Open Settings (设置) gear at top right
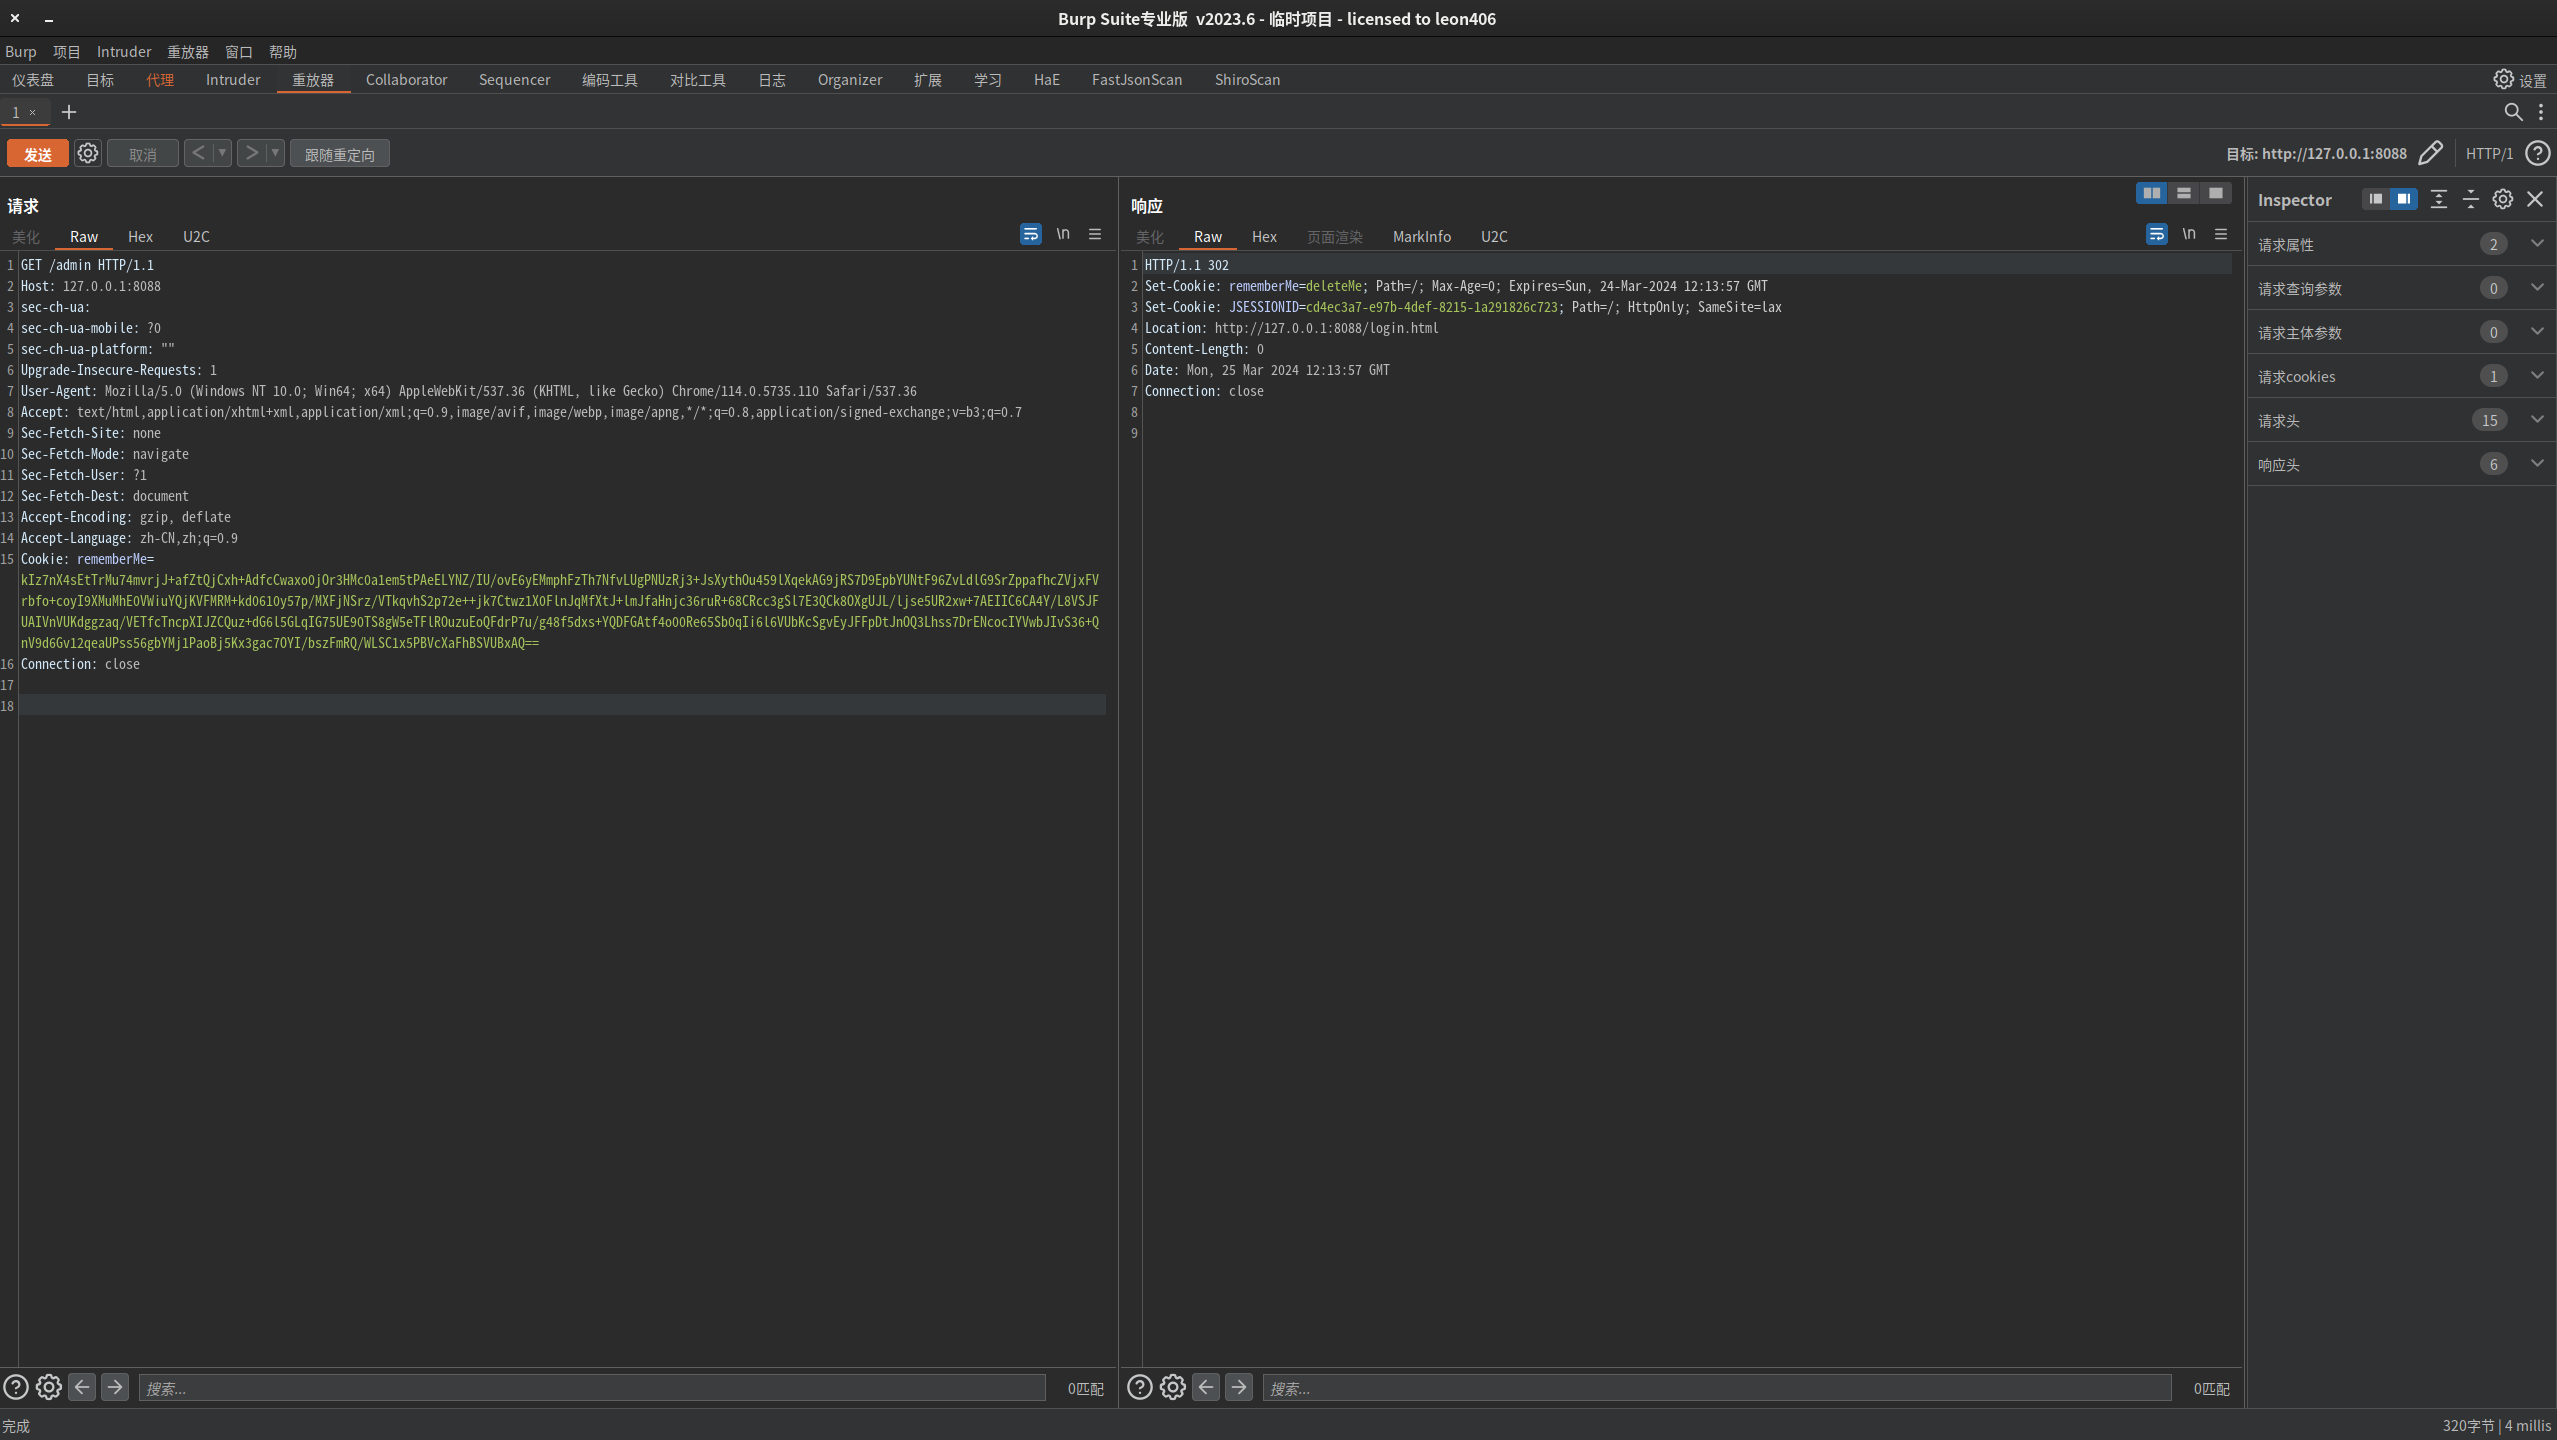2557x1440 pixels. coord(2520,80)
